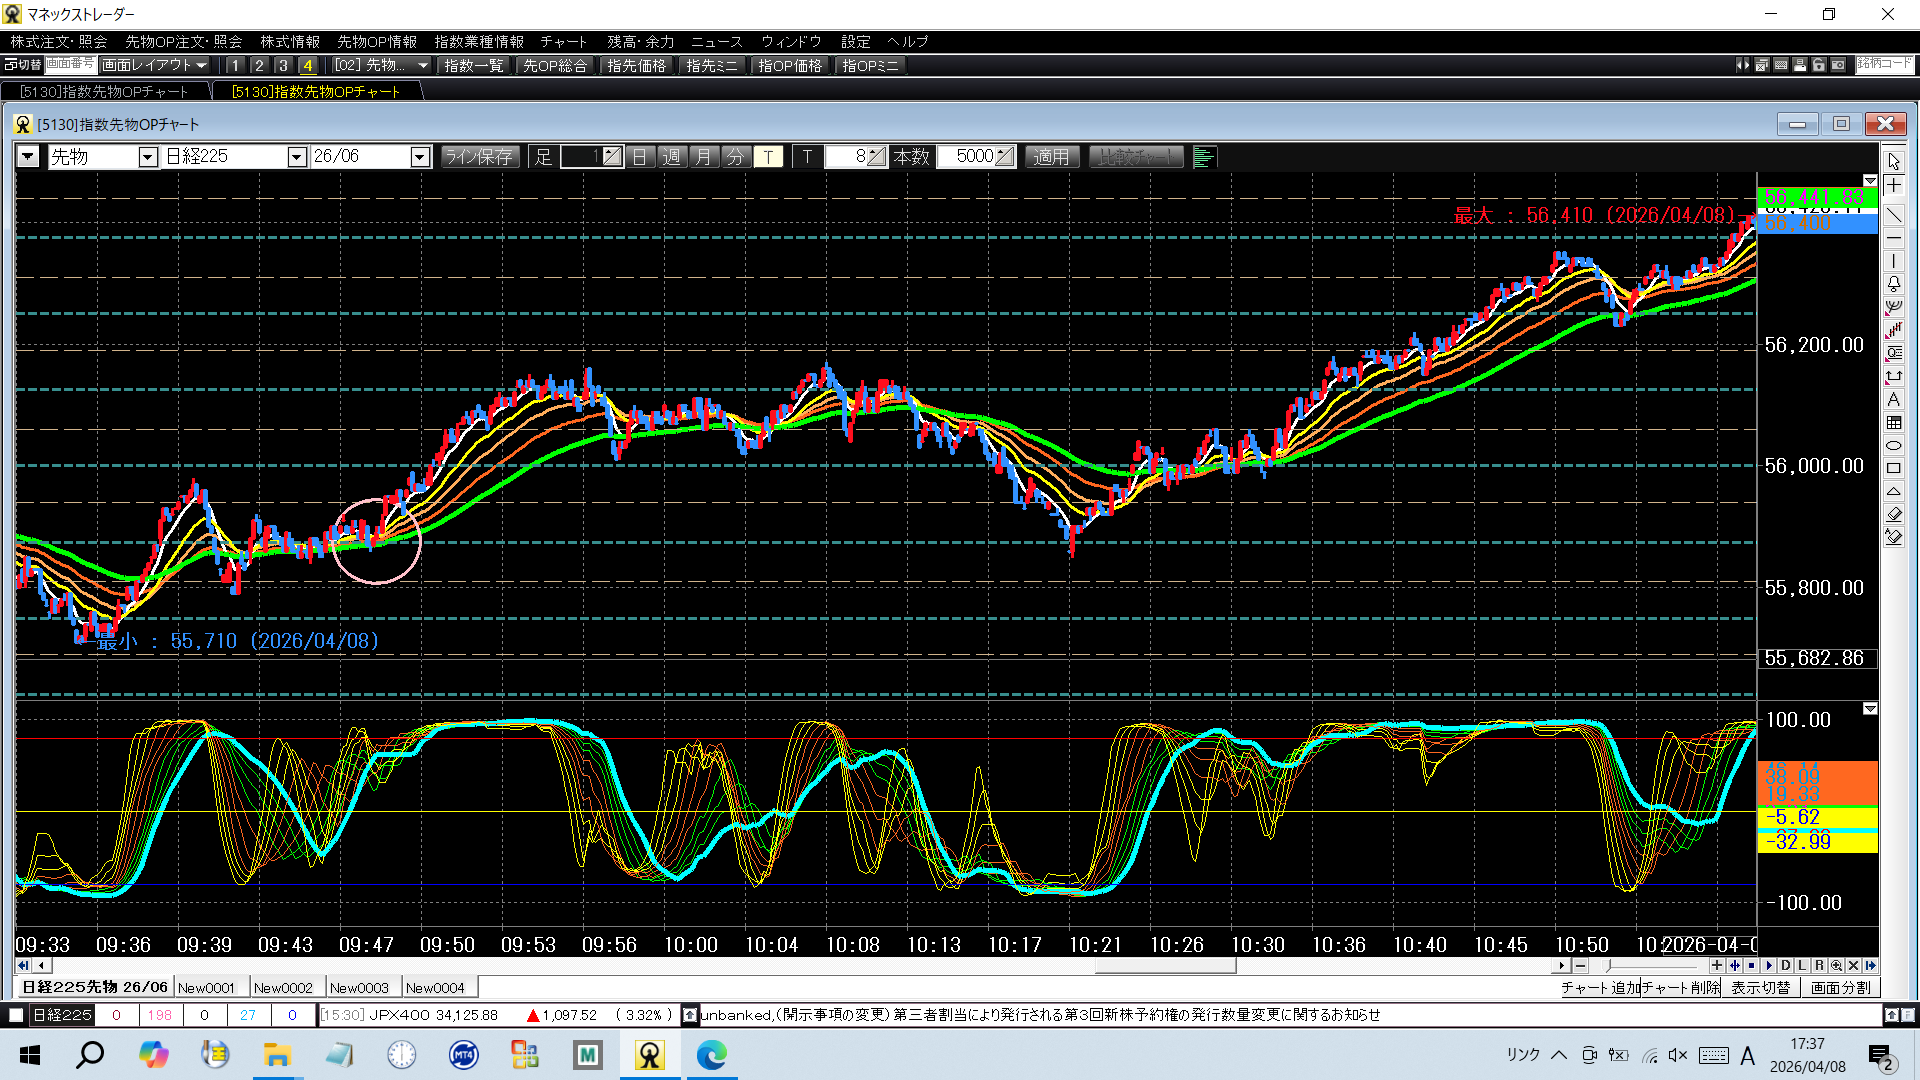Screen dimensions: 1920x1080
Task: Select the ellipse drawing tool
Action: click(1893, 445)
